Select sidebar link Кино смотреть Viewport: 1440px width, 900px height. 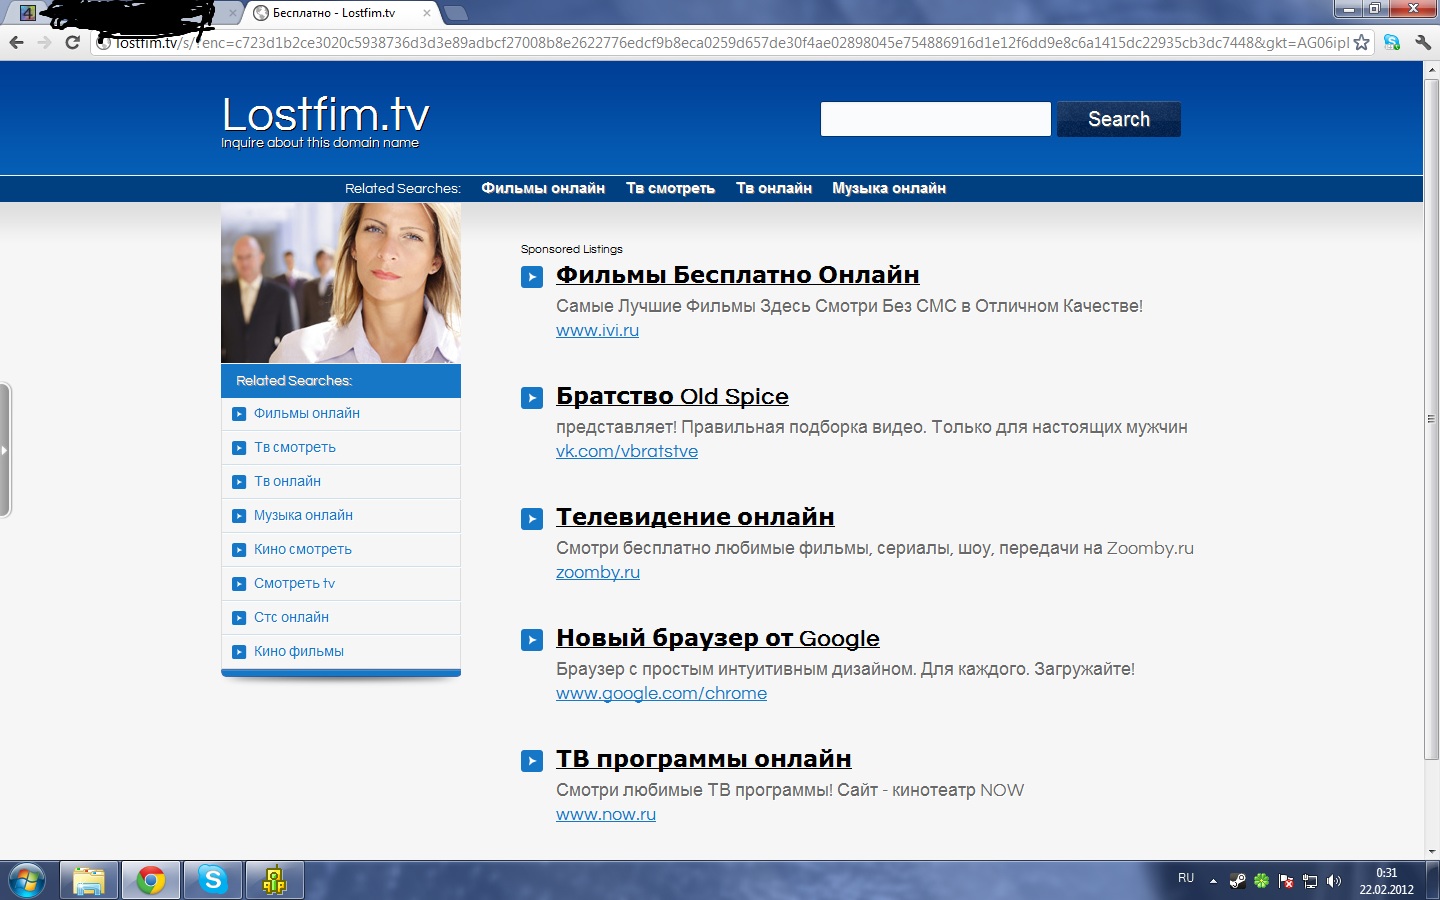[x=303, y=549]
